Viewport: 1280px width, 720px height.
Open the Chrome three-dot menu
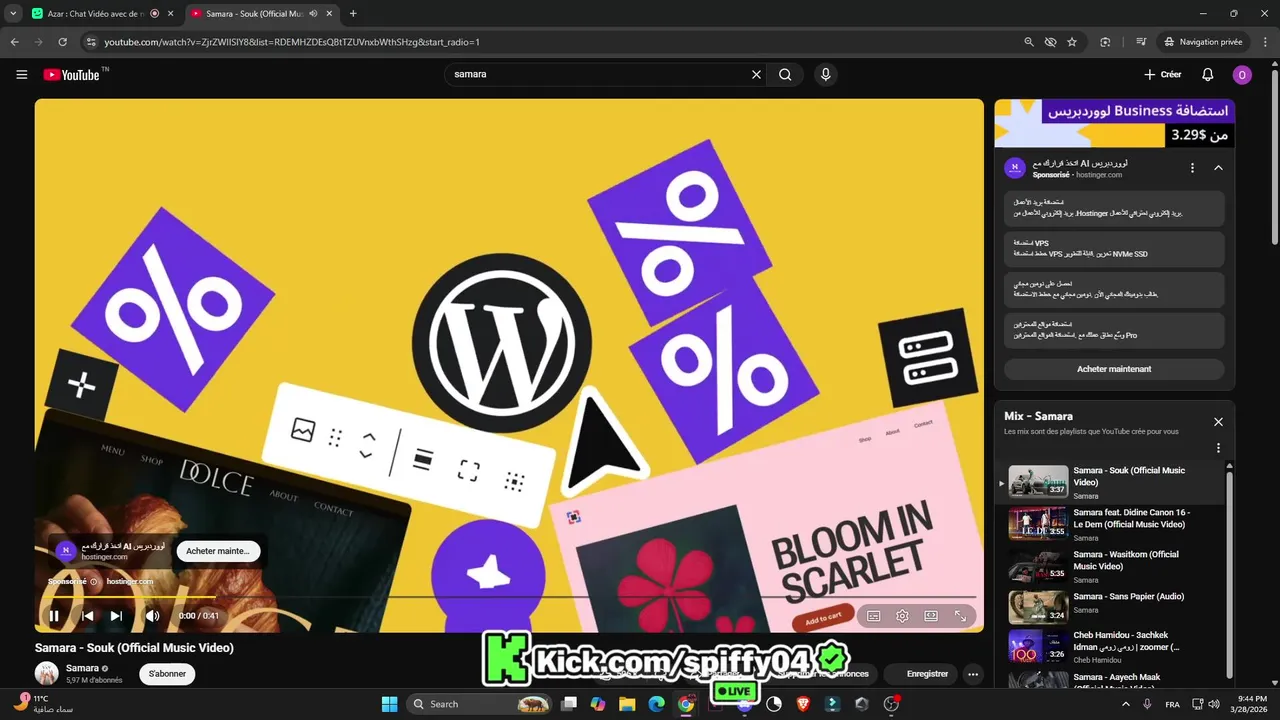(x=1265, y=42)
